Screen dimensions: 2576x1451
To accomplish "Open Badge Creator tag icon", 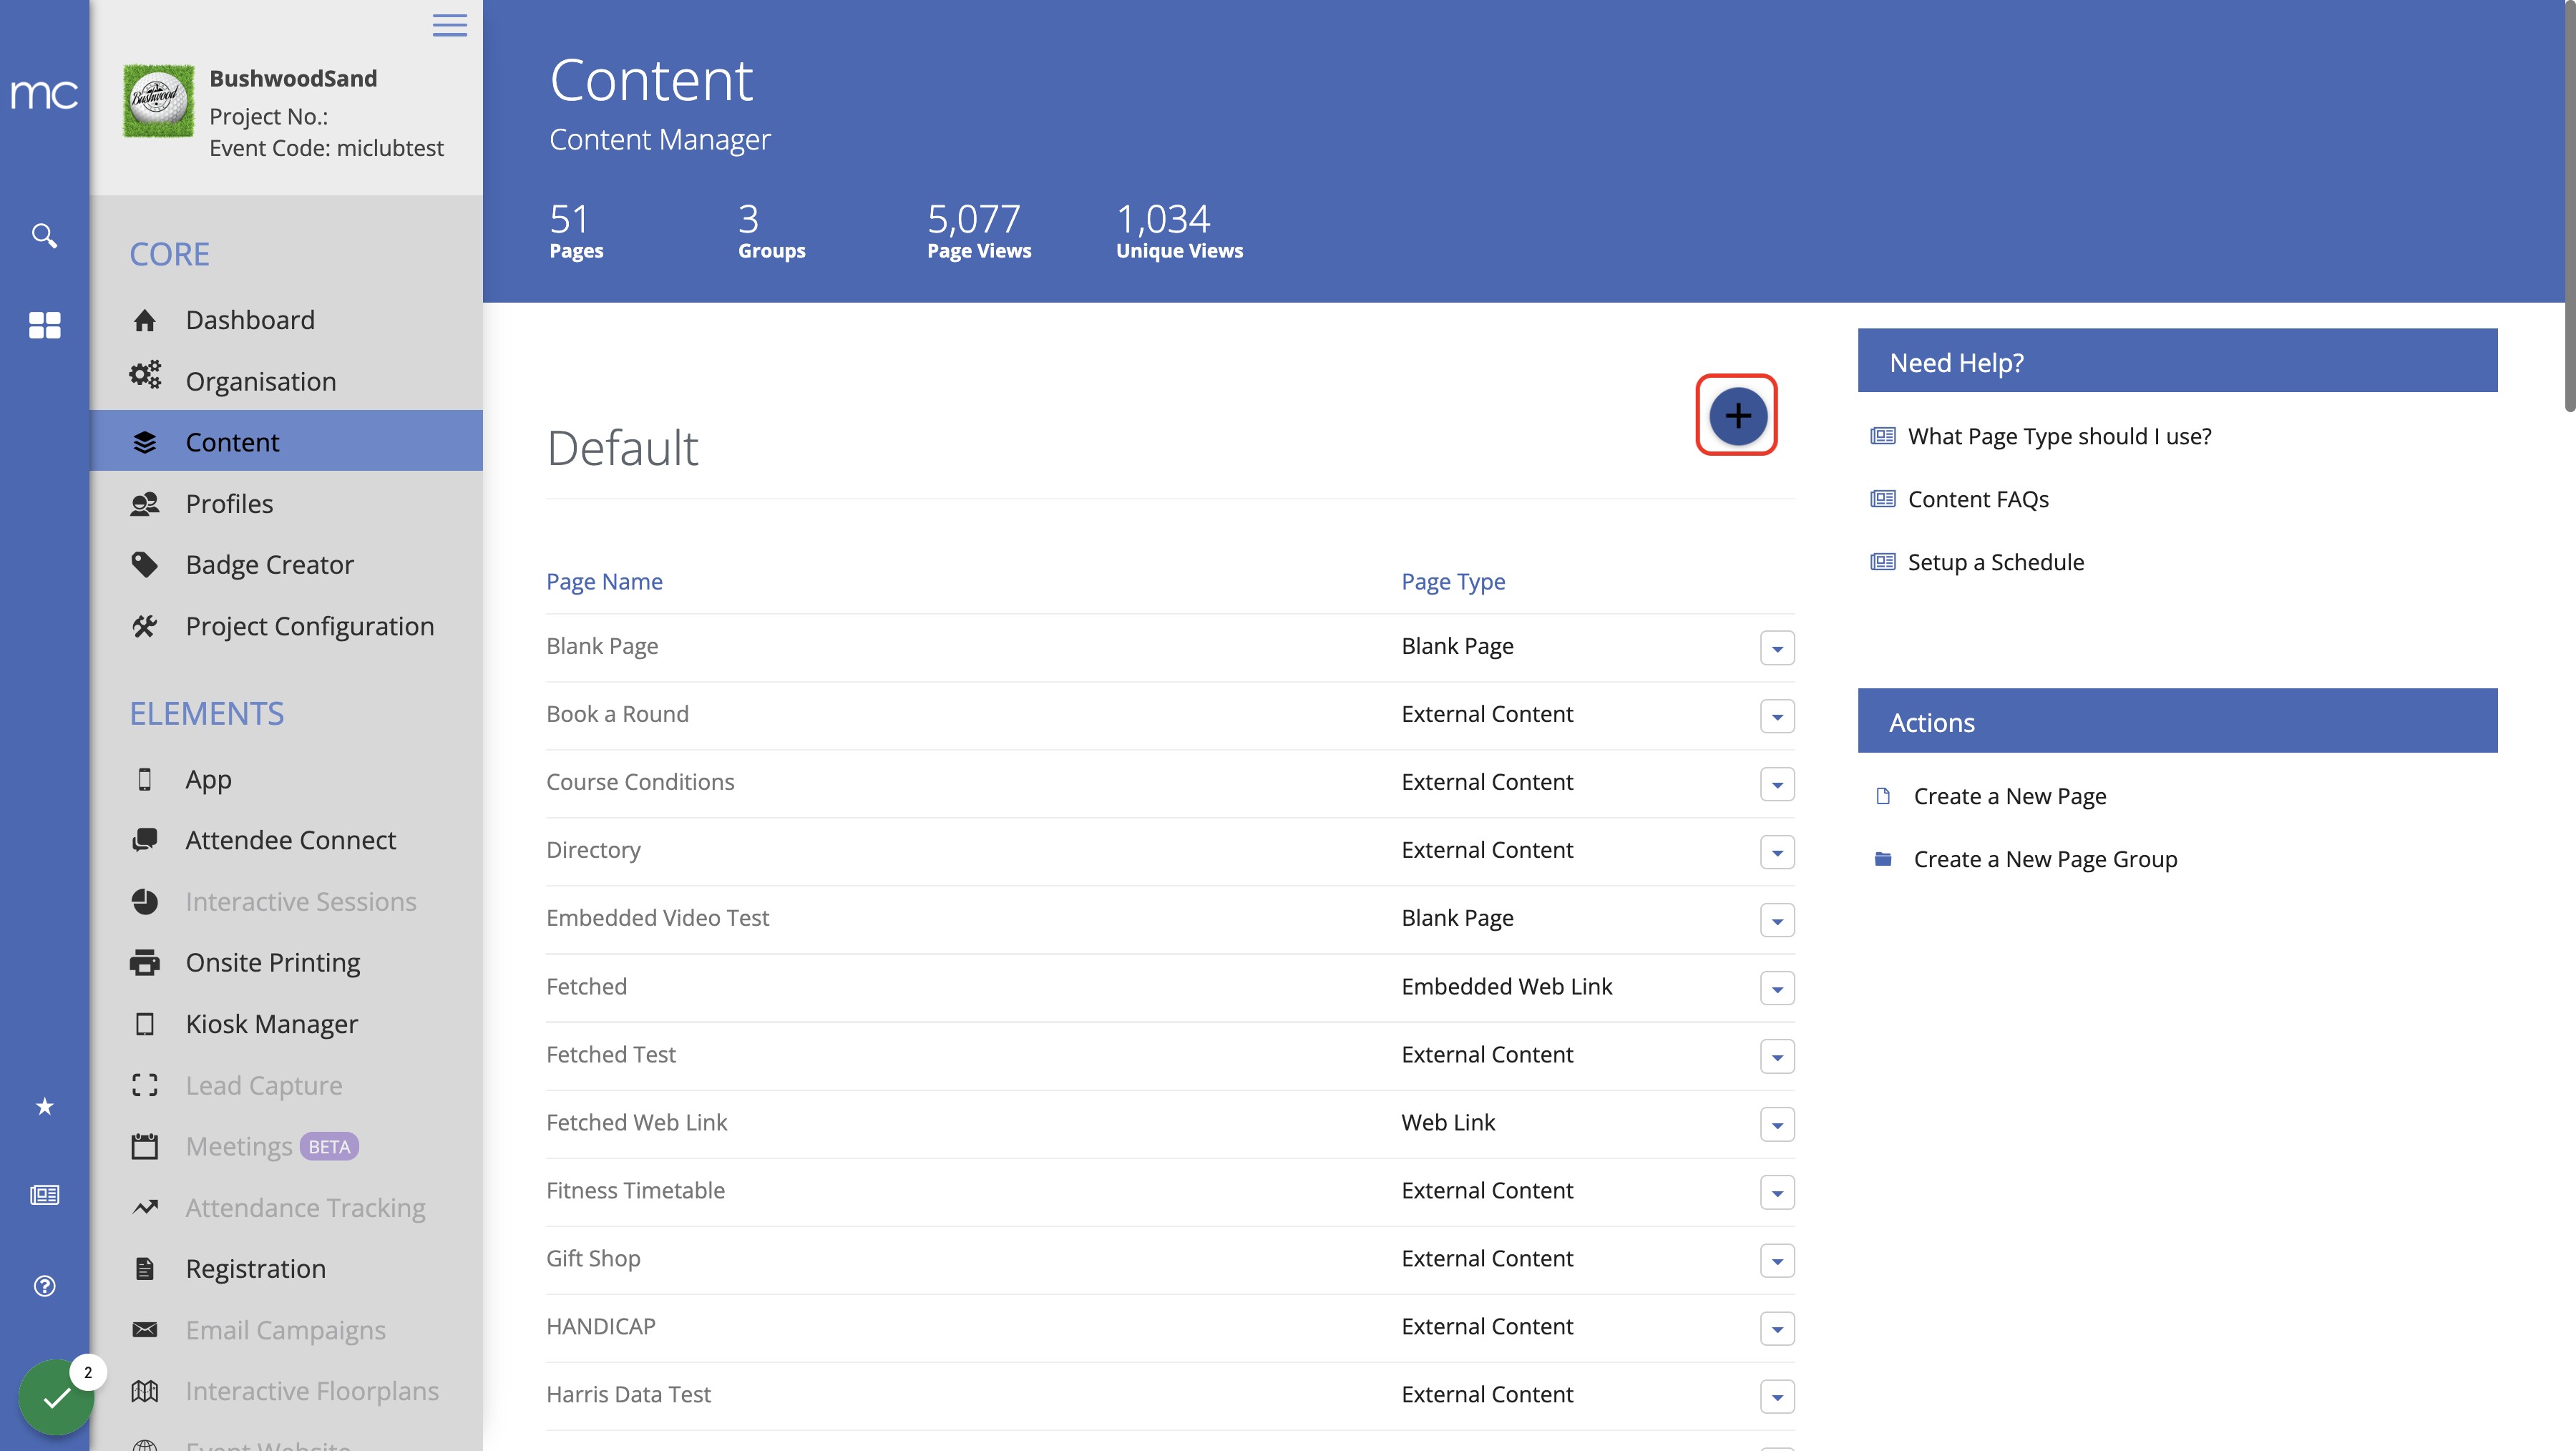I will 145,565.
